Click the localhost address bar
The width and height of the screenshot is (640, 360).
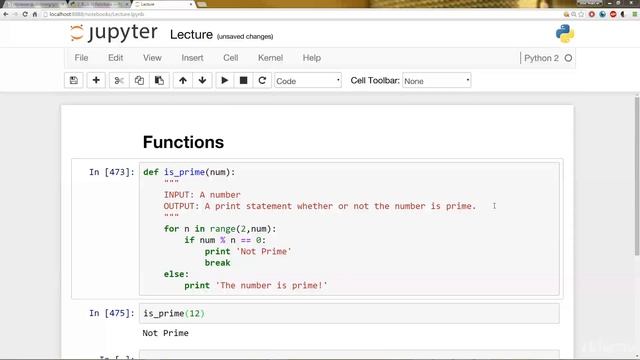(x=302, y=14)
